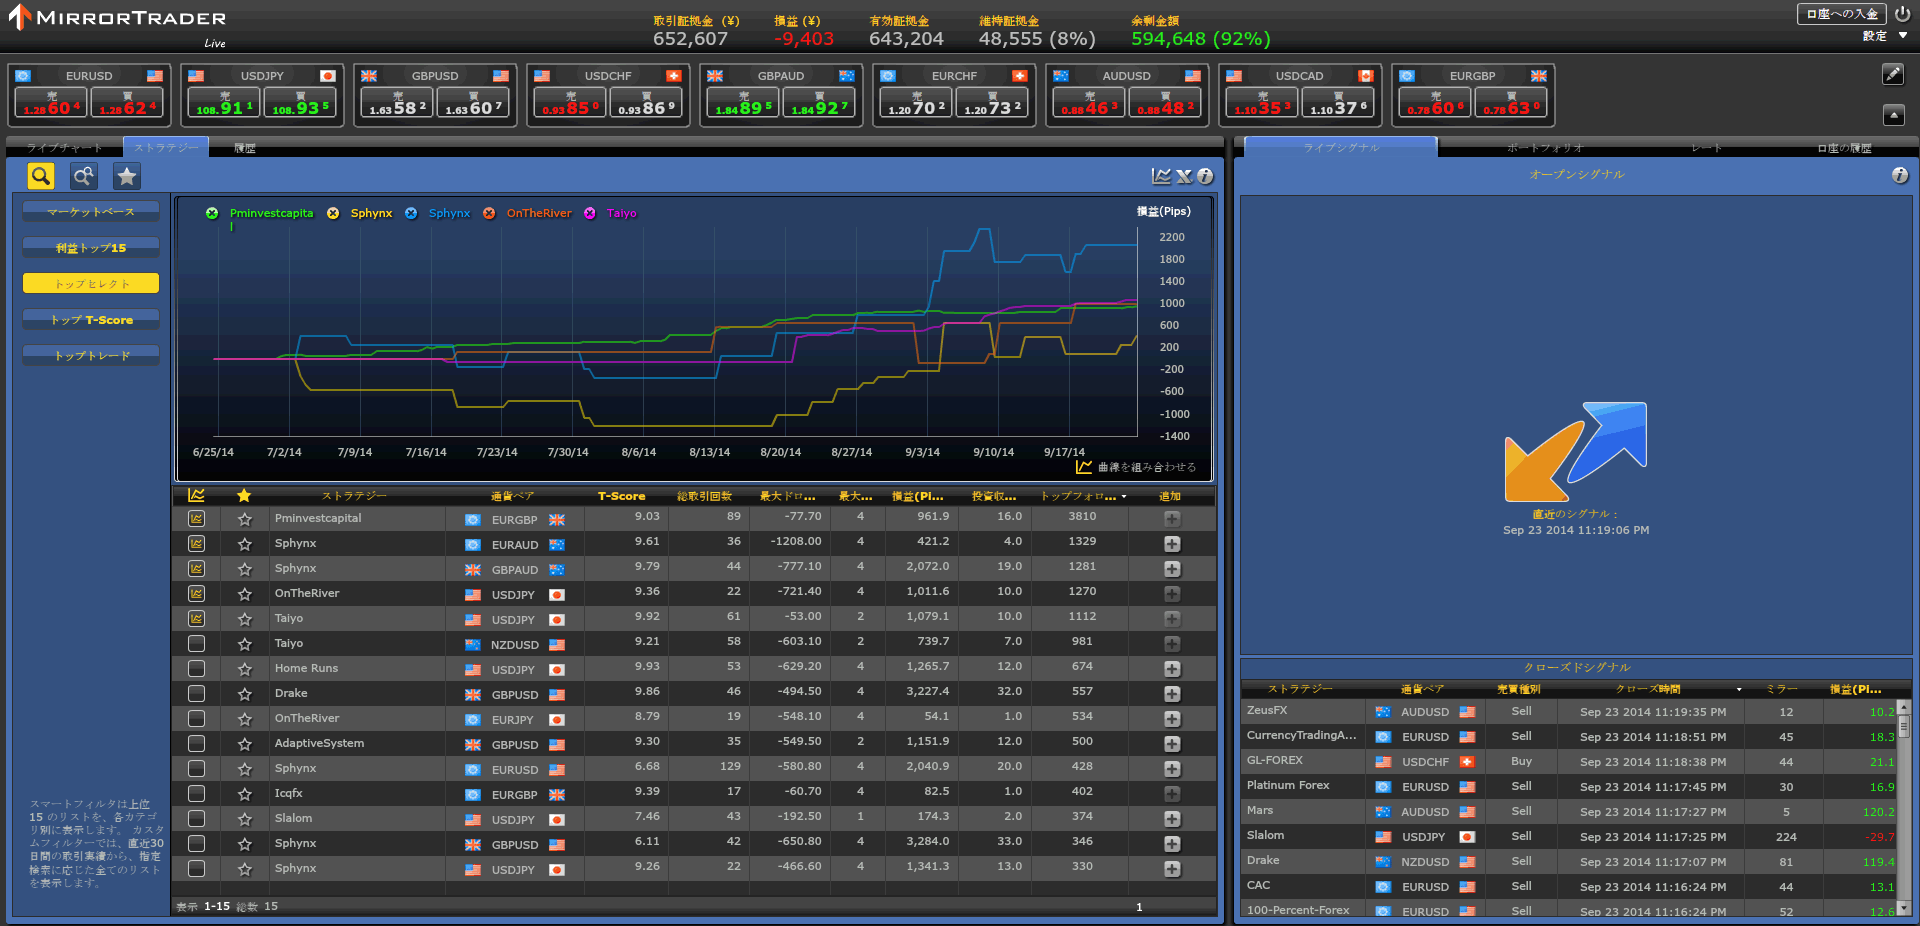Select the top T-Score filter button
Viewport: 1920px width, 926px height.
click(x=91, y=320)
